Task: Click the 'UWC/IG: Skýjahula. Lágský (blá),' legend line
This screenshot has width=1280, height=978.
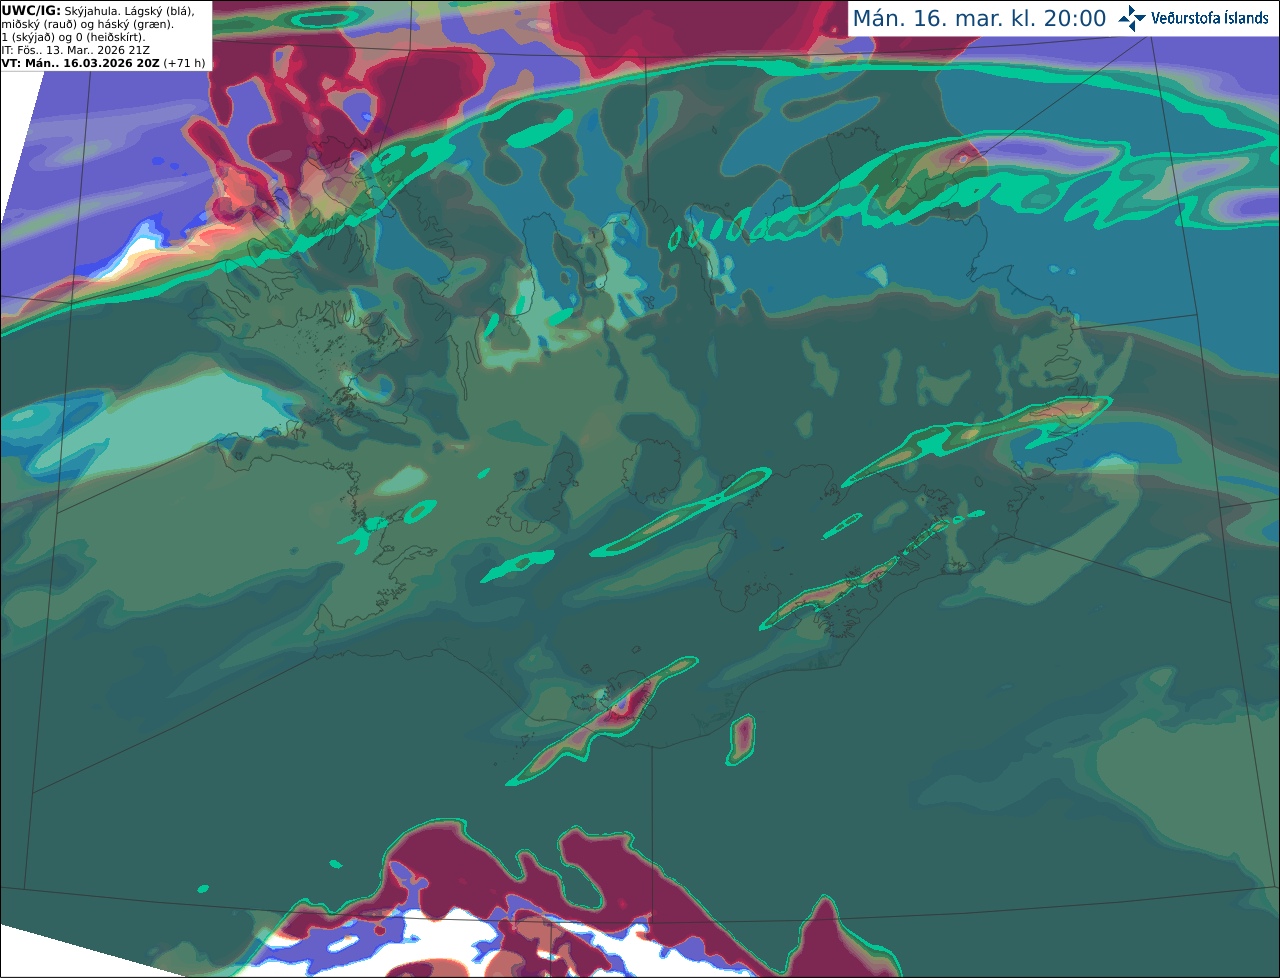Action: coord(98,10)
